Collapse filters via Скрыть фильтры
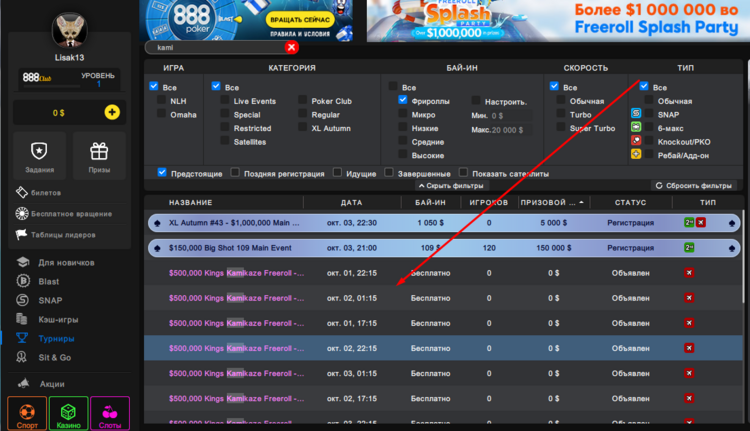This screenshot has height=431, width=750. tap(449, 186)
